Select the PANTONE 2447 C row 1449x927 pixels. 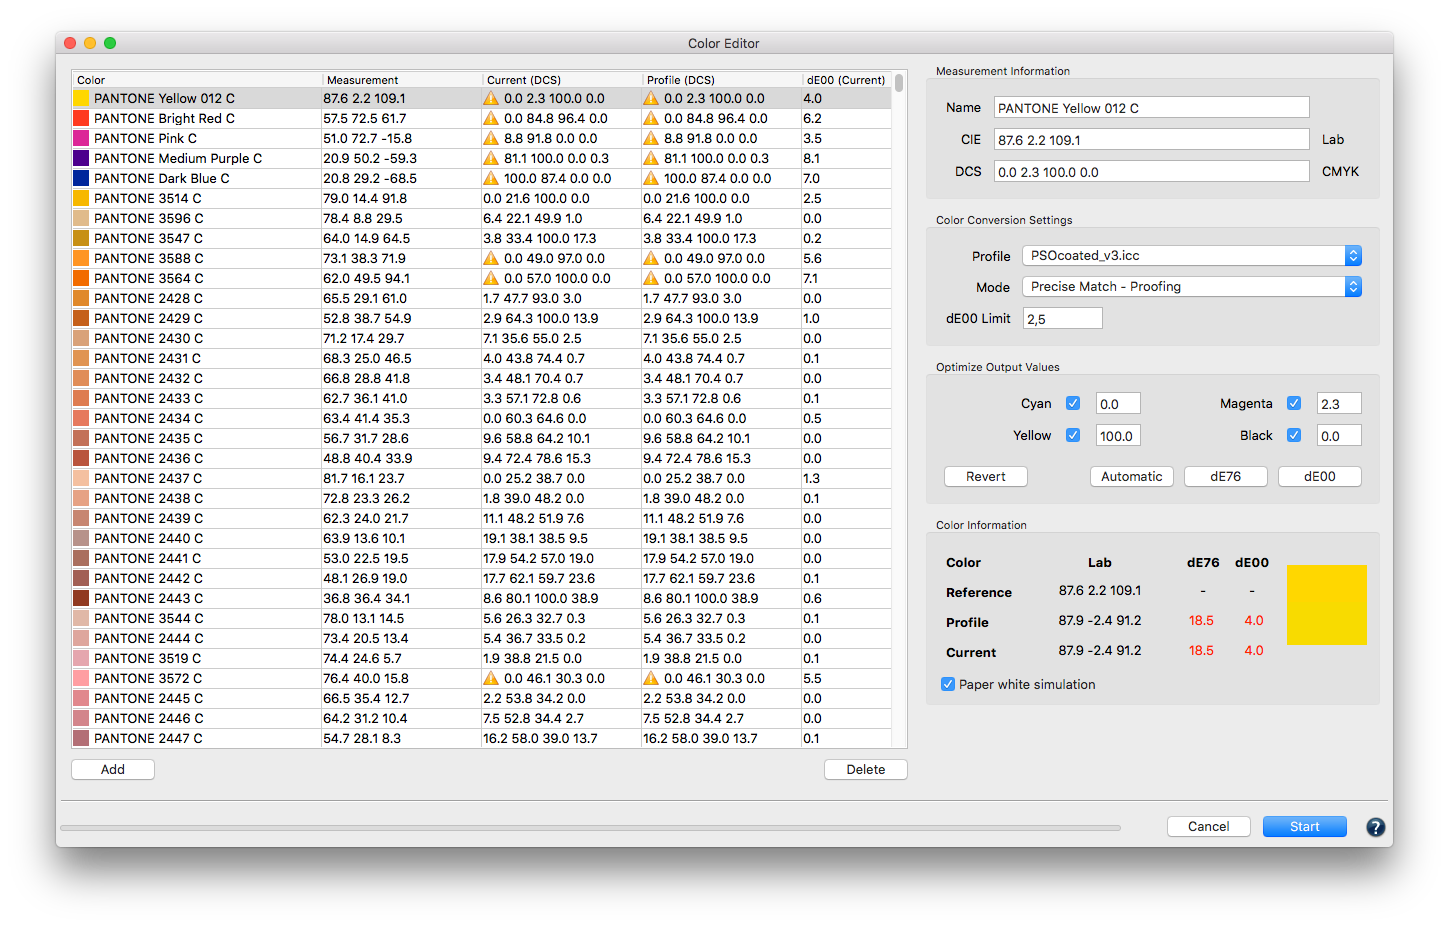coord(481,738)
